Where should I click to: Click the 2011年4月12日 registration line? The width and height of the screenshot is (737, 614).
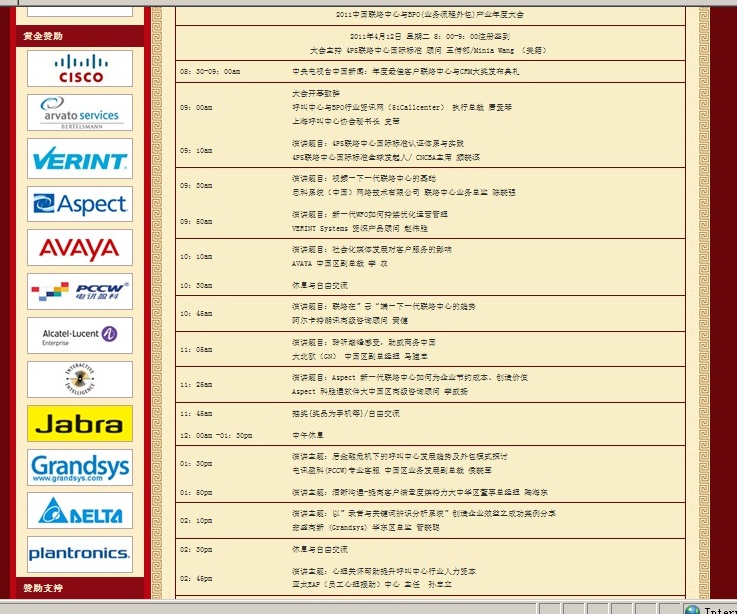(430, 36)
